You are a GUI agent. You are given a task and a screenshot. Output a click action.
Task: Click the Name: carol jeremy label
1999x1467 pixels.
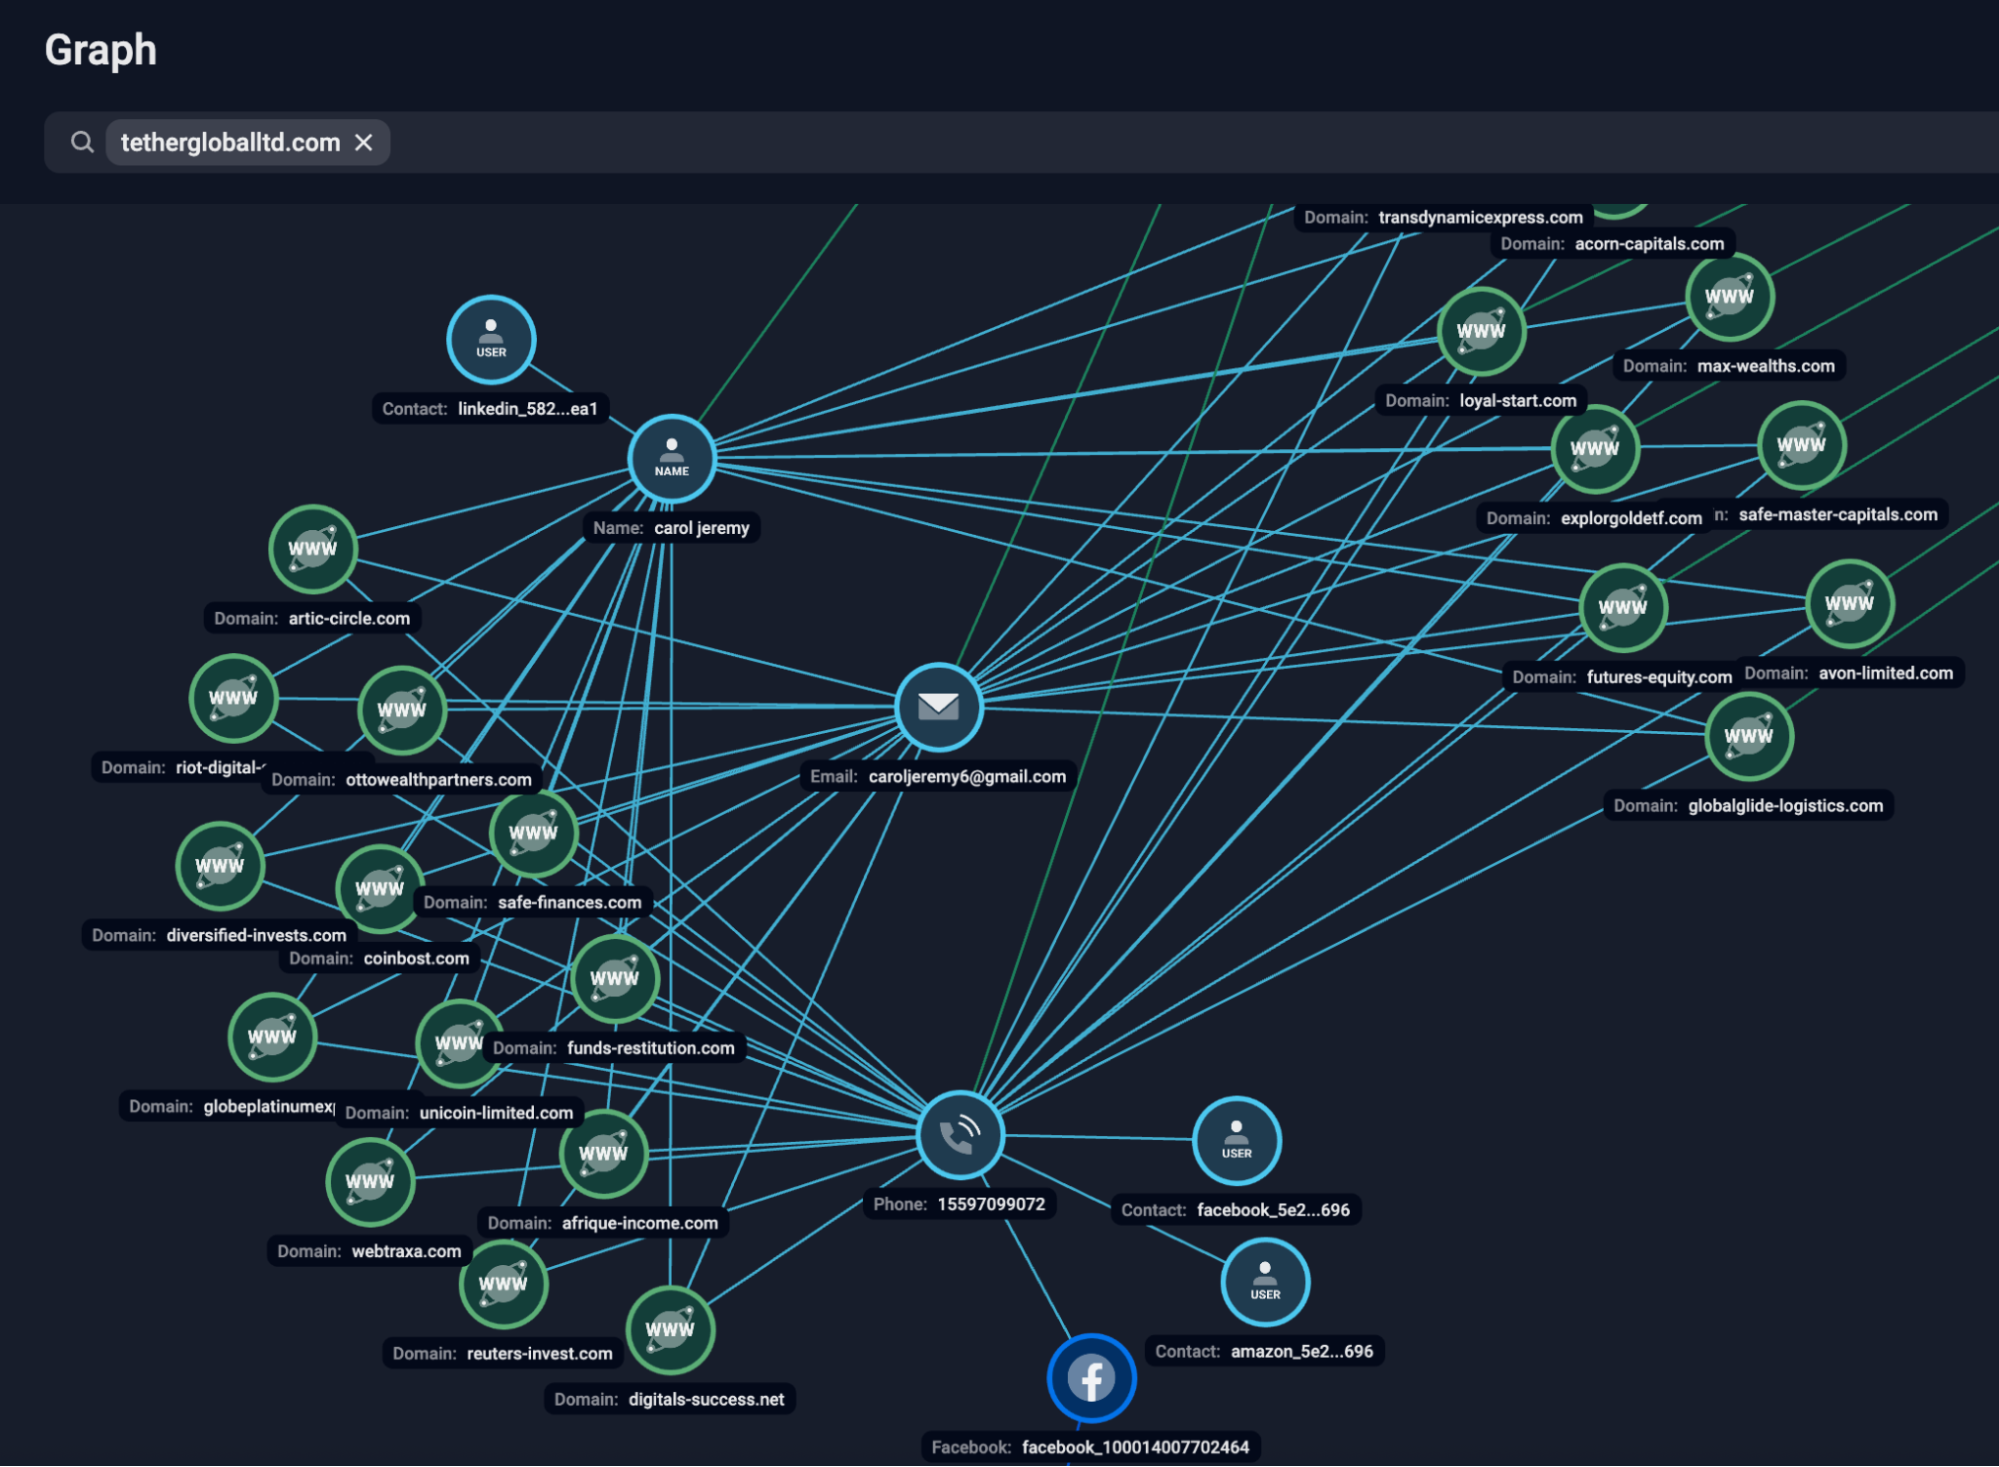pyautogui.click(x=671, y=528)
